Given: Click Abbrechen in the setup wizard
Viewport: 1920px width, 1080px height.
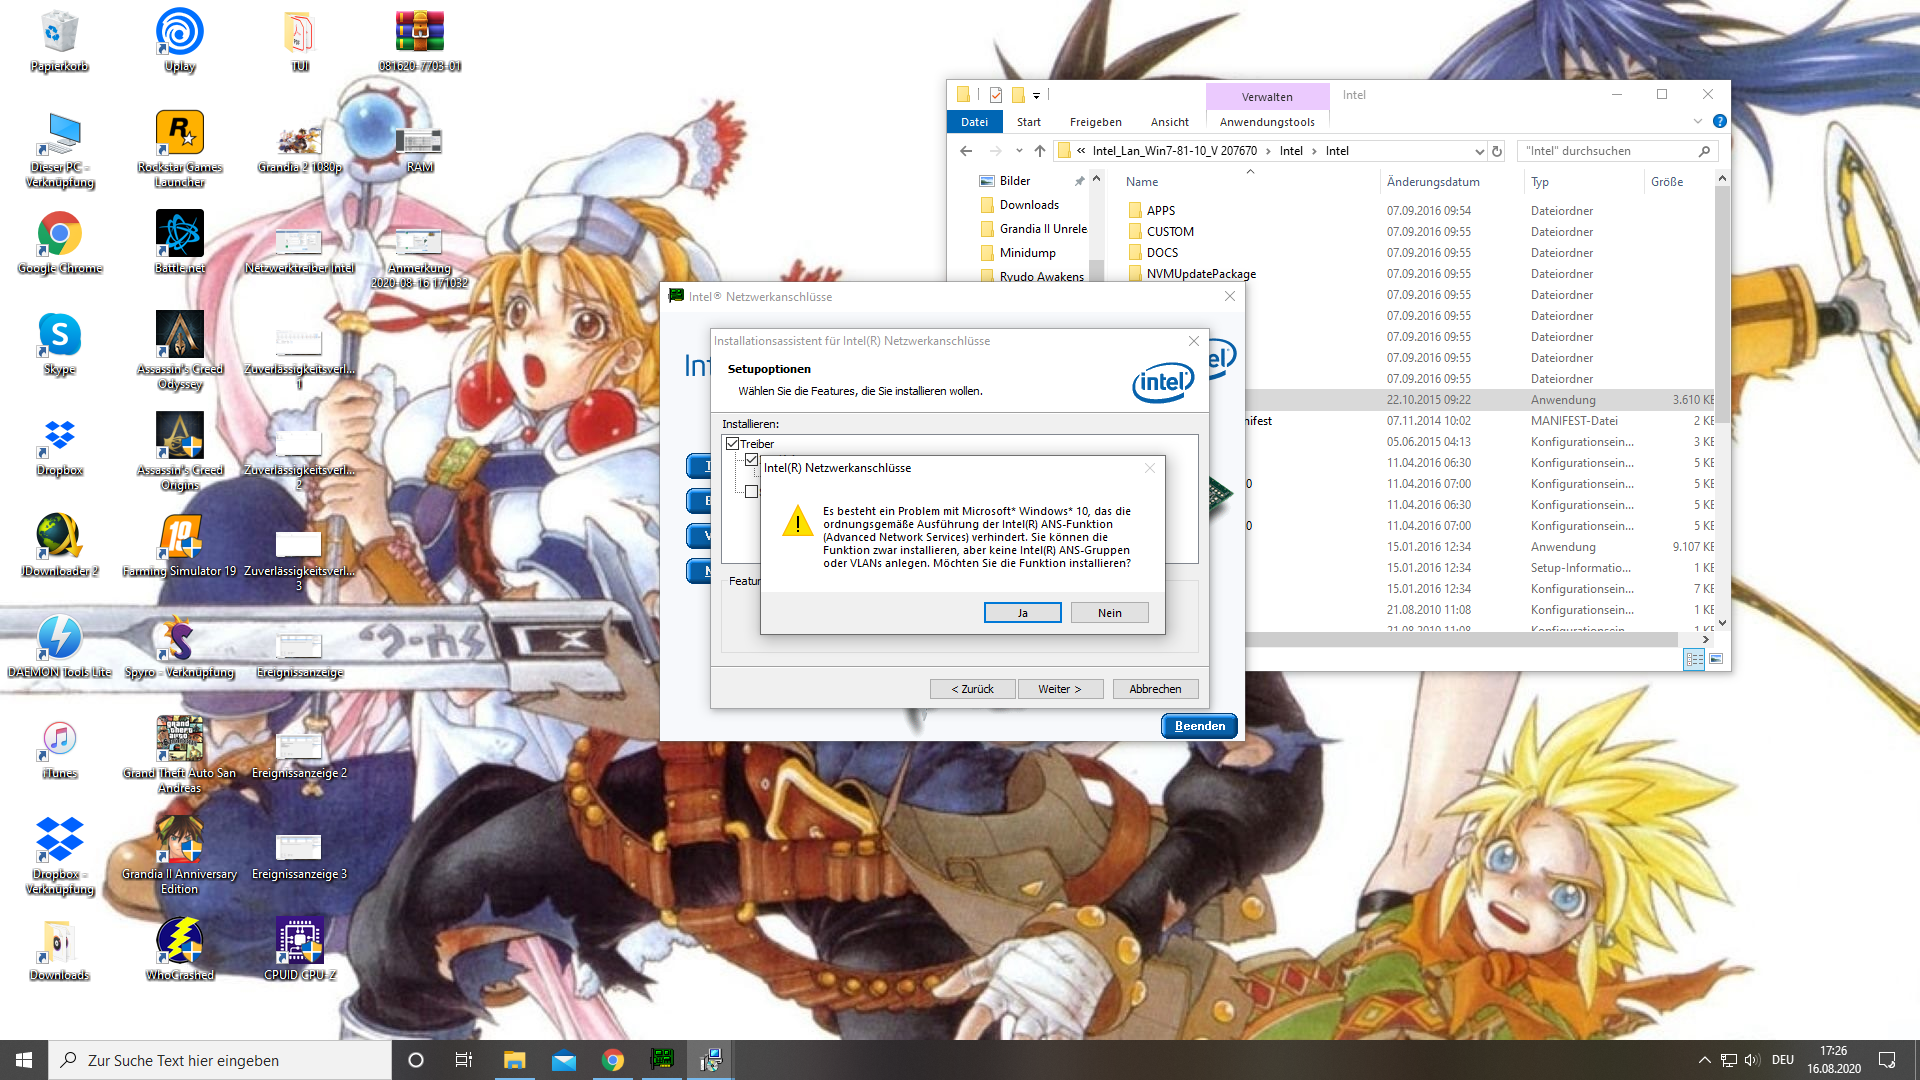Looking at the screenshot, I should point(1155,689).
